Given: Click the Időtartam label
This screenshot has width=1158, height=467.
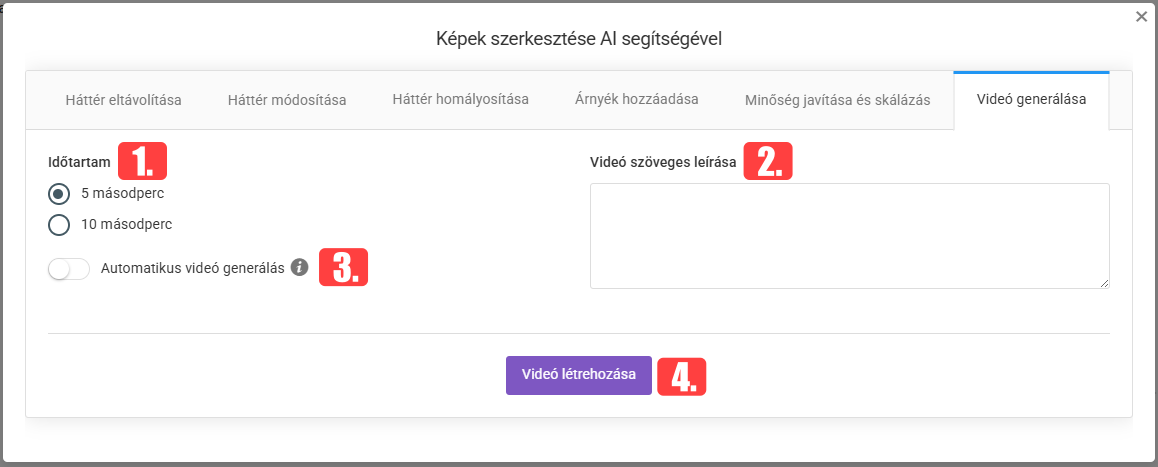Looking at the screenshot, I should [x=79, y=162].
